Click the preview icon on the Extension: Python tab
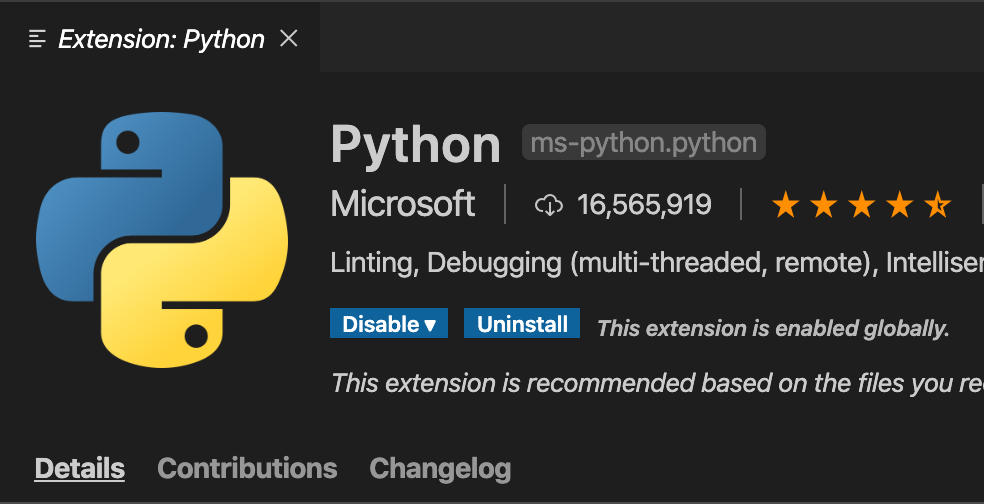The height and width of the screenshot is (504, 984). coord(38,39)
